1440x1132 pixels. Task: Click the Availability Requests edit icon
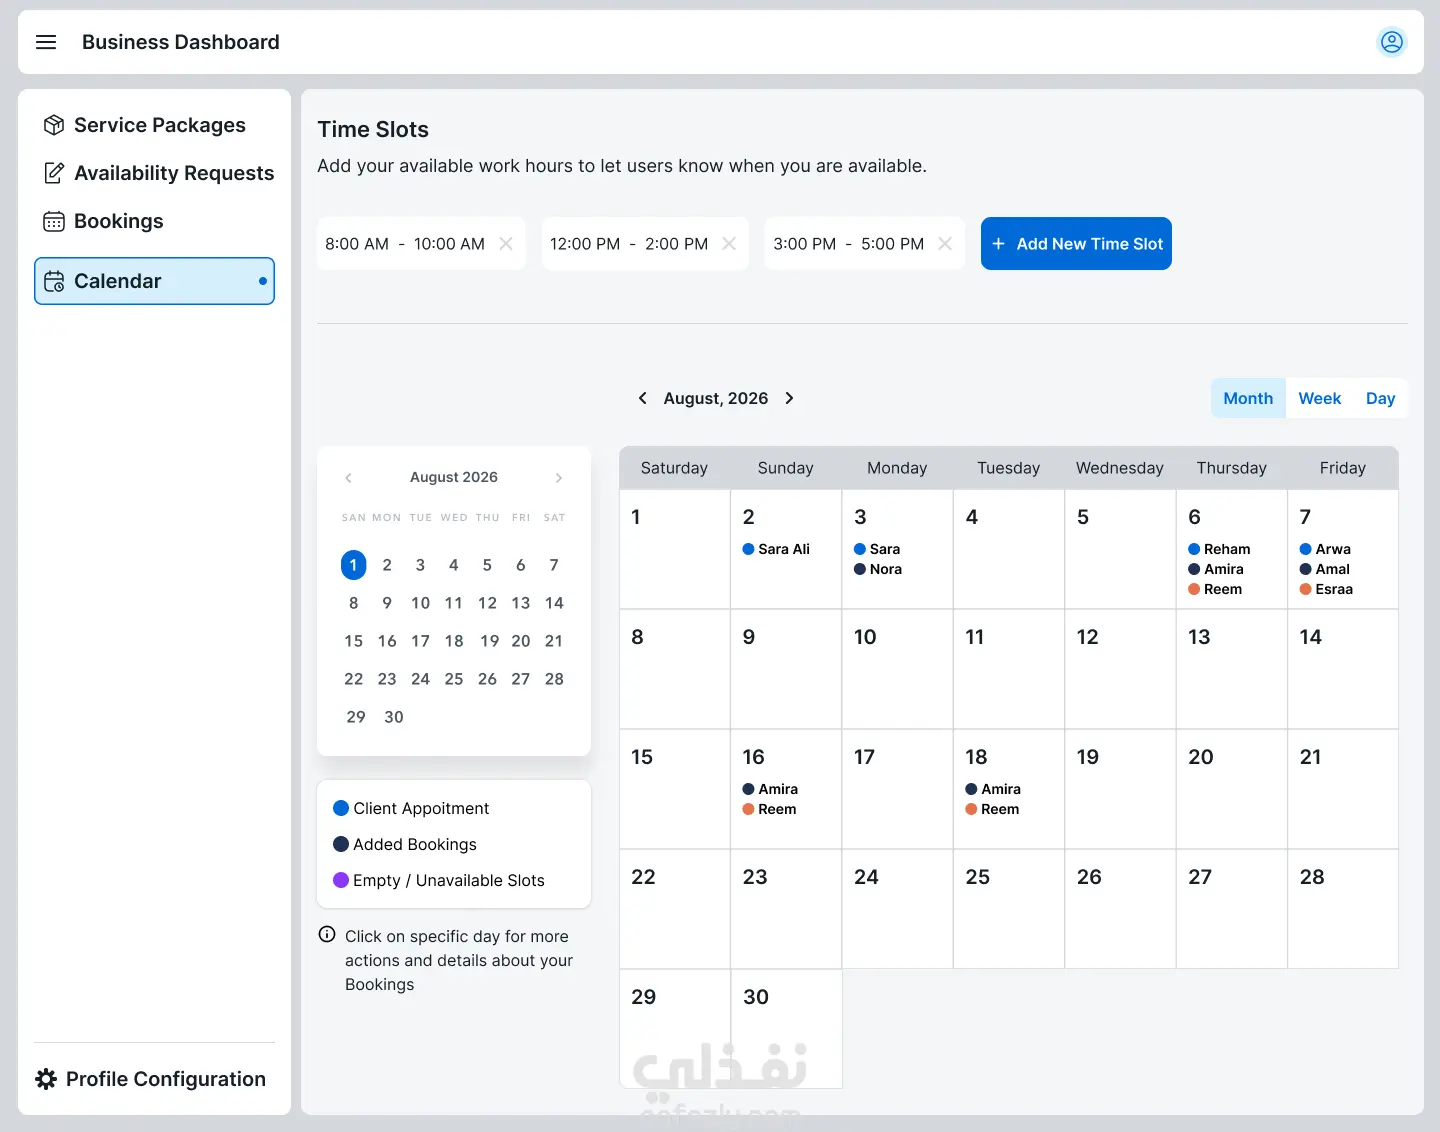point(54,173)
